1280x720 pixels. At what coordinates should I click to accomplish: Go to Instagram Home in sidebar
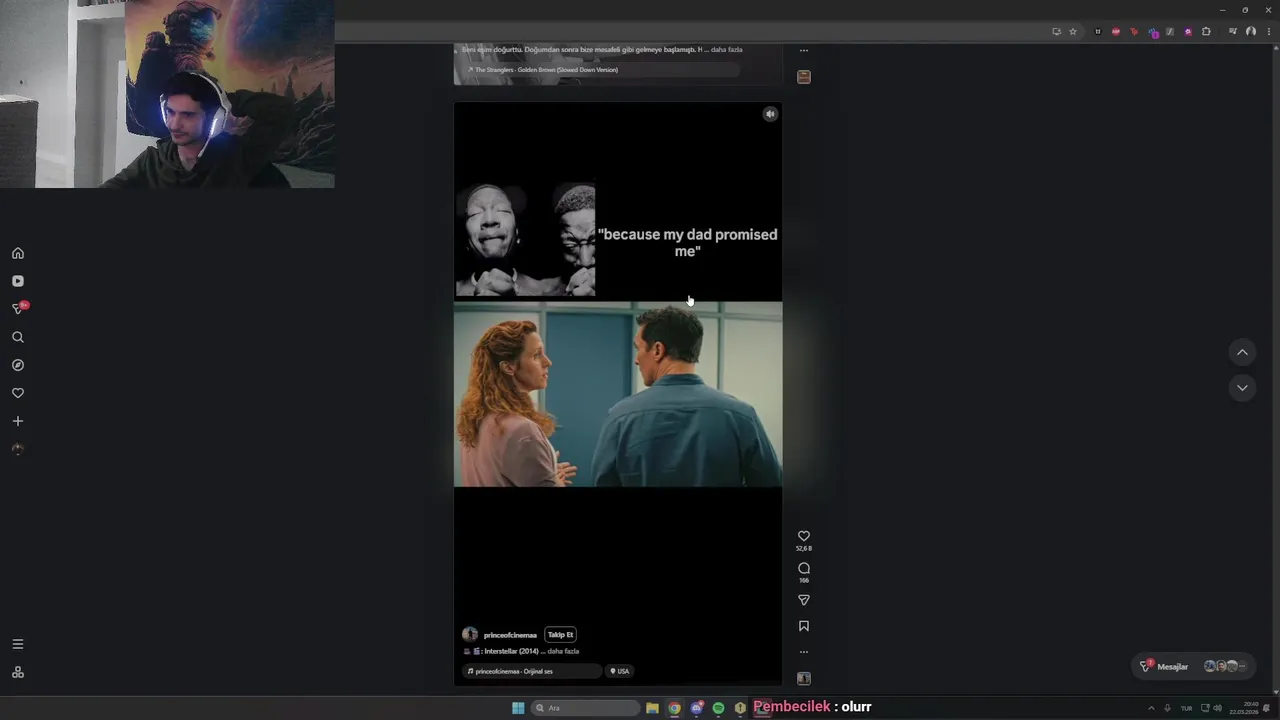tap(17, 253)
